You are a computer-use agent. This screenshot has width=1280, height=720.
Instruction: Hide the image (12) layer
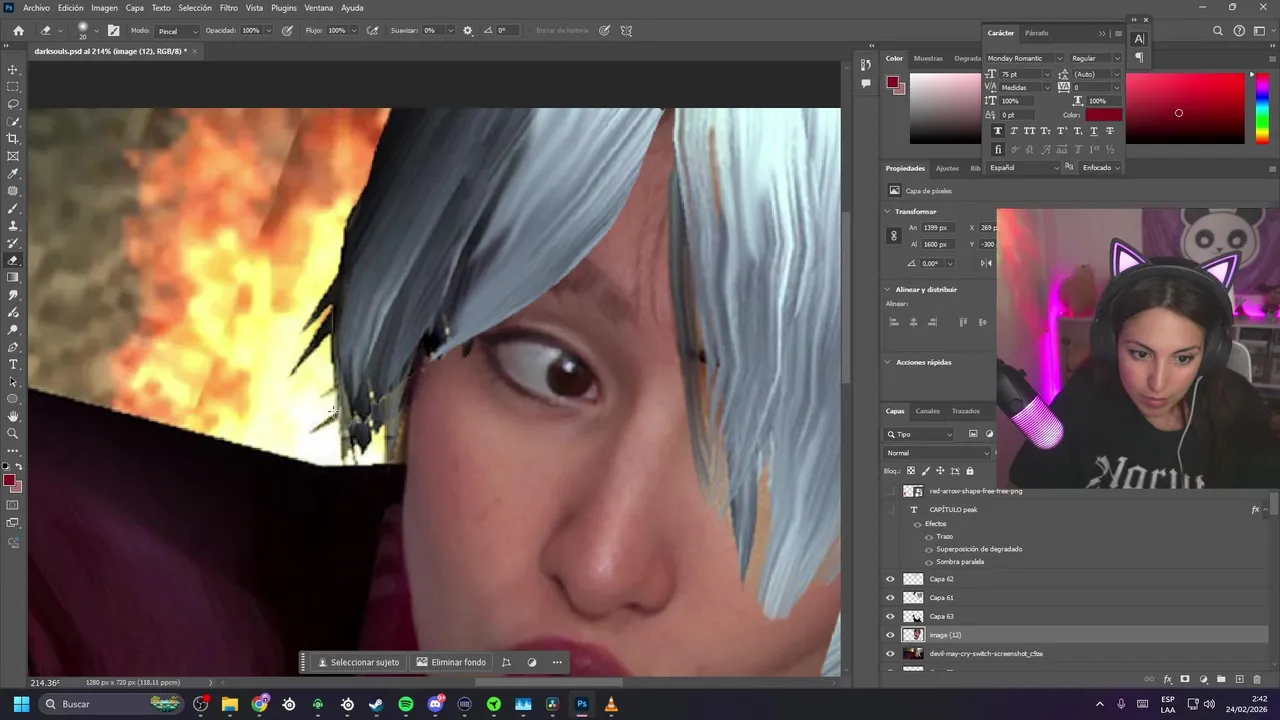click(890, 635)
